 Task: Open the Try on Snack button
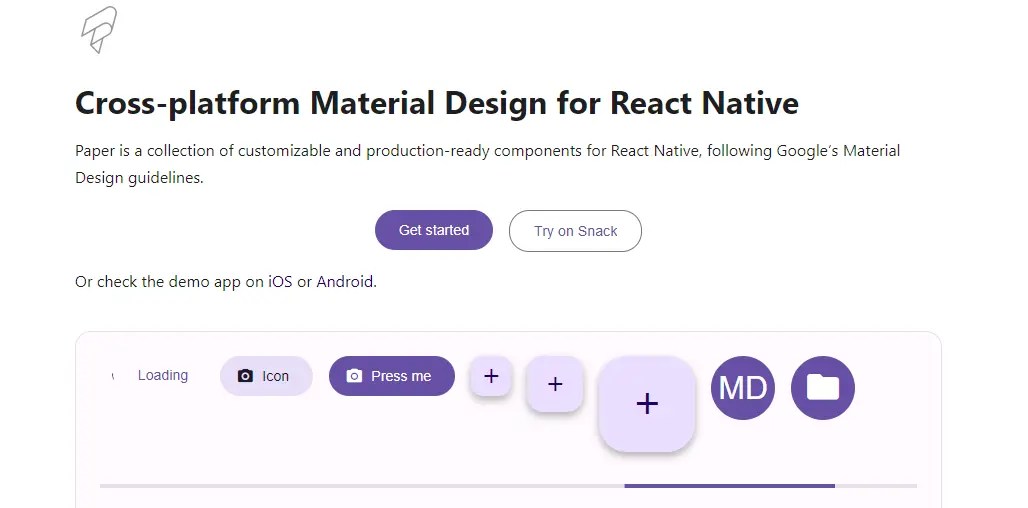pos(575,231)
